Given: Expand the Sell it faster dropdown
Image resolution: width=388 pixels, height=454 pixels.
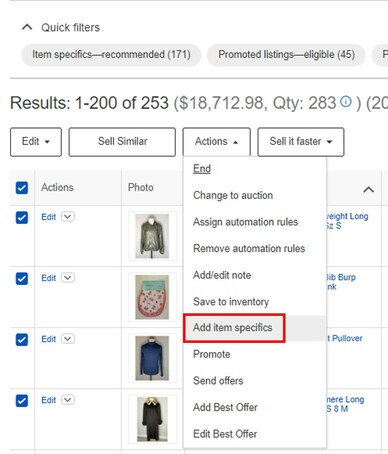Looking at the screenshot, I should (301, 142).
